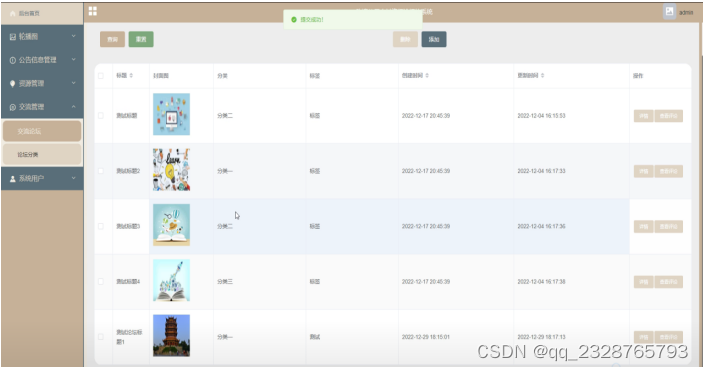
Task: Expand the 系统用户 menu chevron
Action: point(74,178)
